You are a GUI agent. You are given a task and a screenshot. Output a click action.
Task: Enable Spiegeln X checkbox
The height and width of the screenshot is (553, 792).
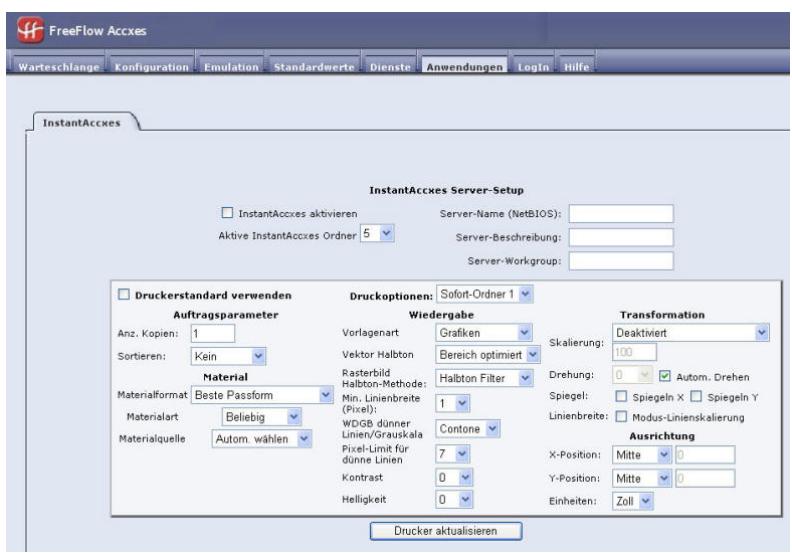(x=621, y=396)
